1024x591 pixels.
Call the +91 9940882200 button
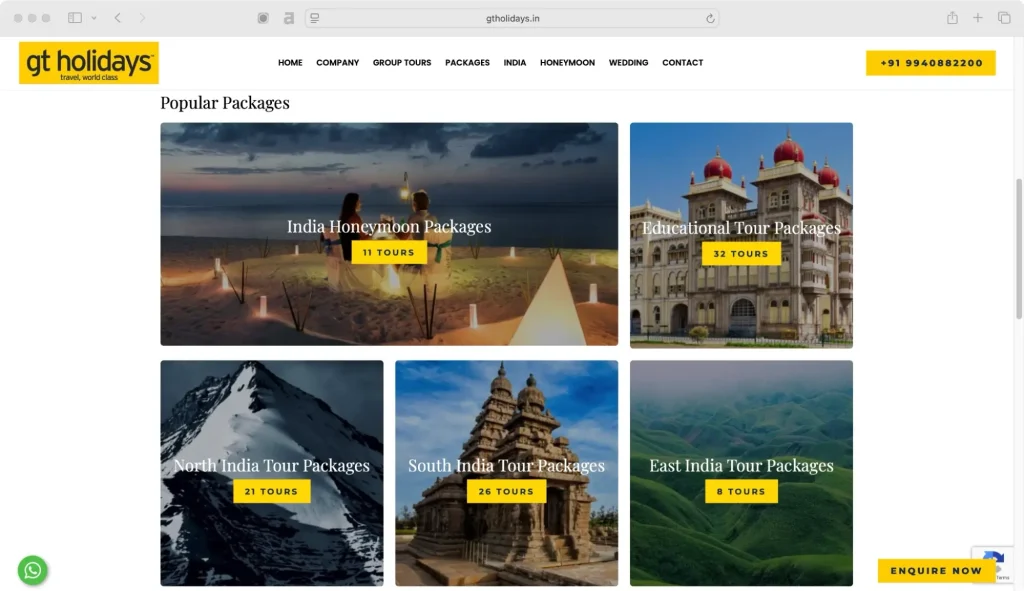coord(931,63)
